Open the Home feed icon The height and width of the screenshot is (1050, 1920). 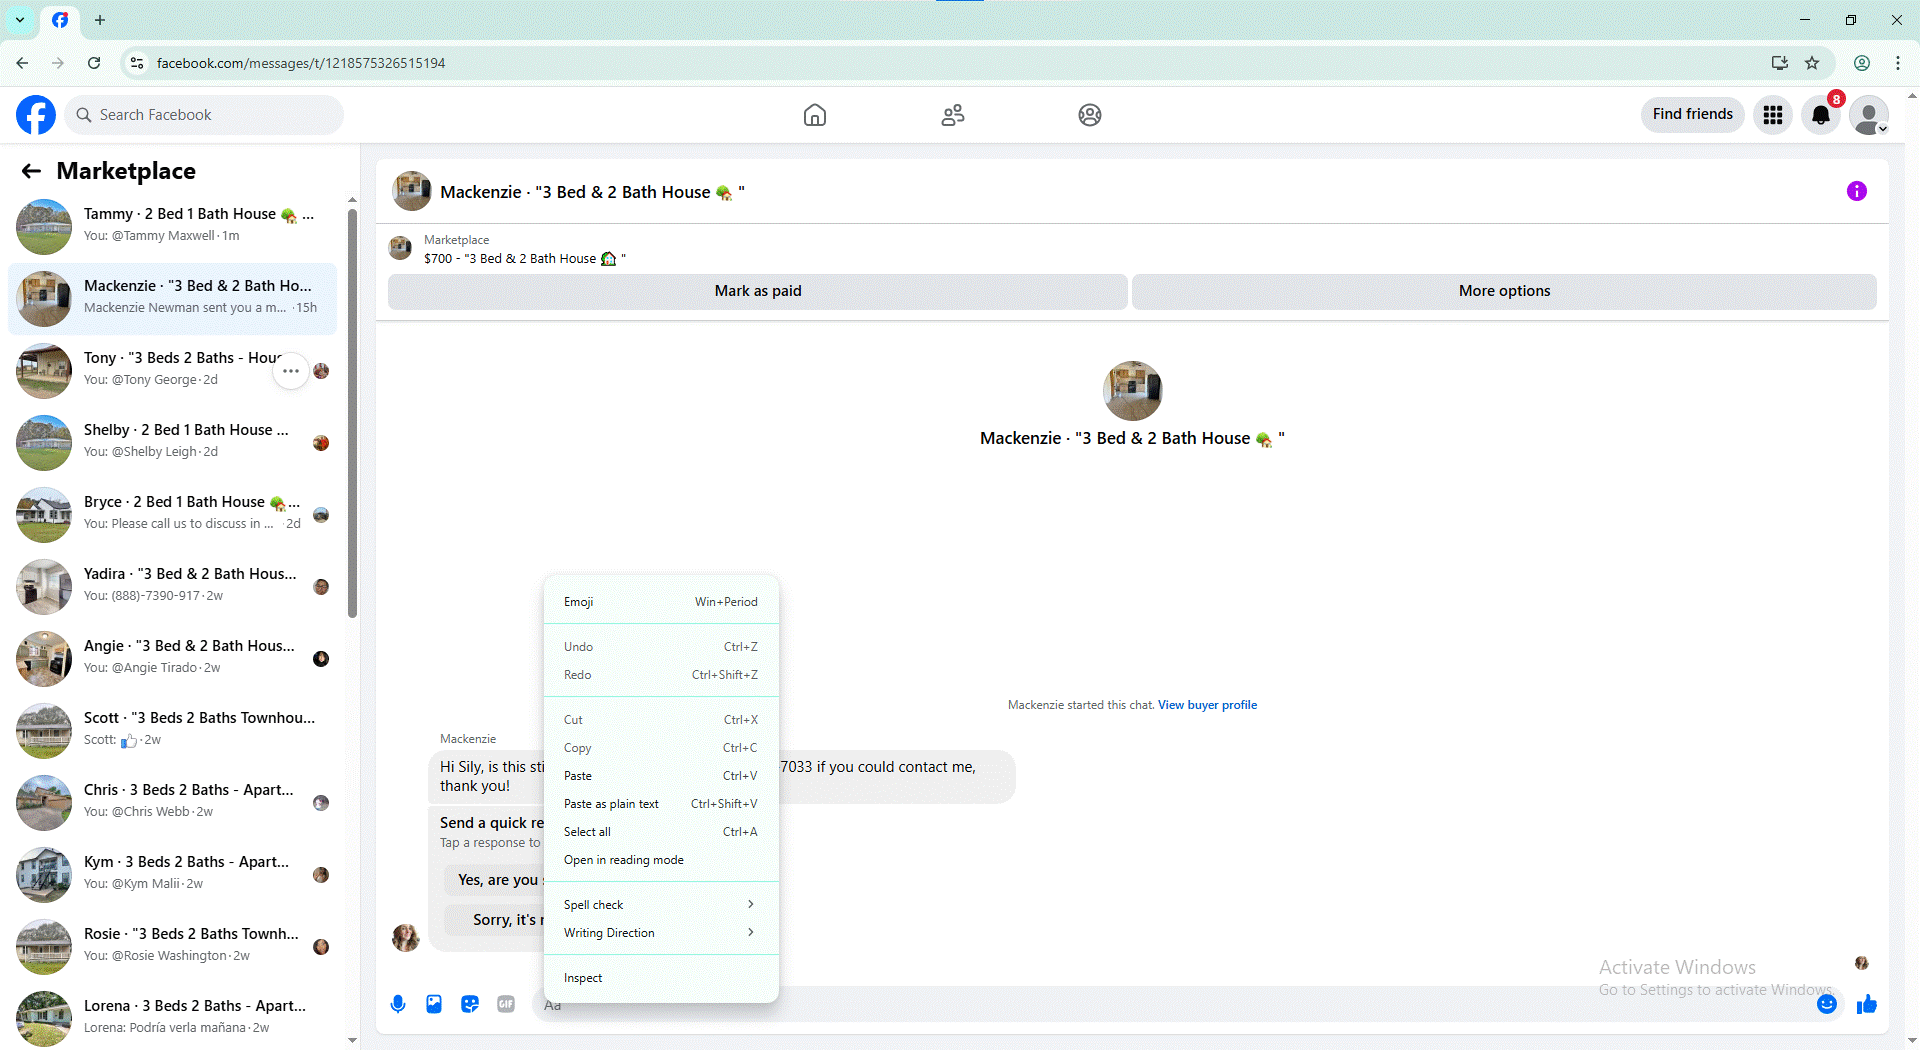(815, 115)
